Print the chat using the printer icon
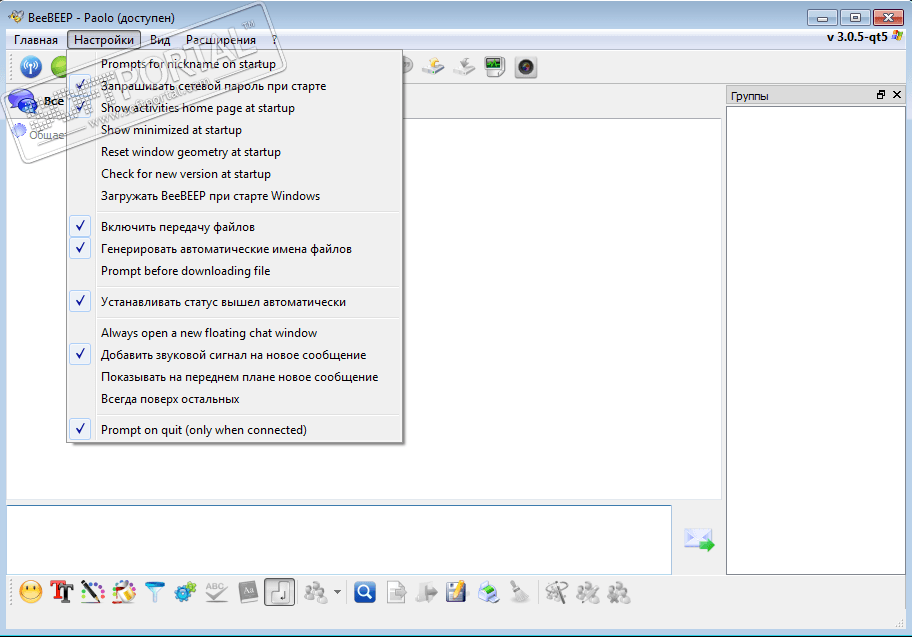Viewport: 912px width, 637px height. 489,592
